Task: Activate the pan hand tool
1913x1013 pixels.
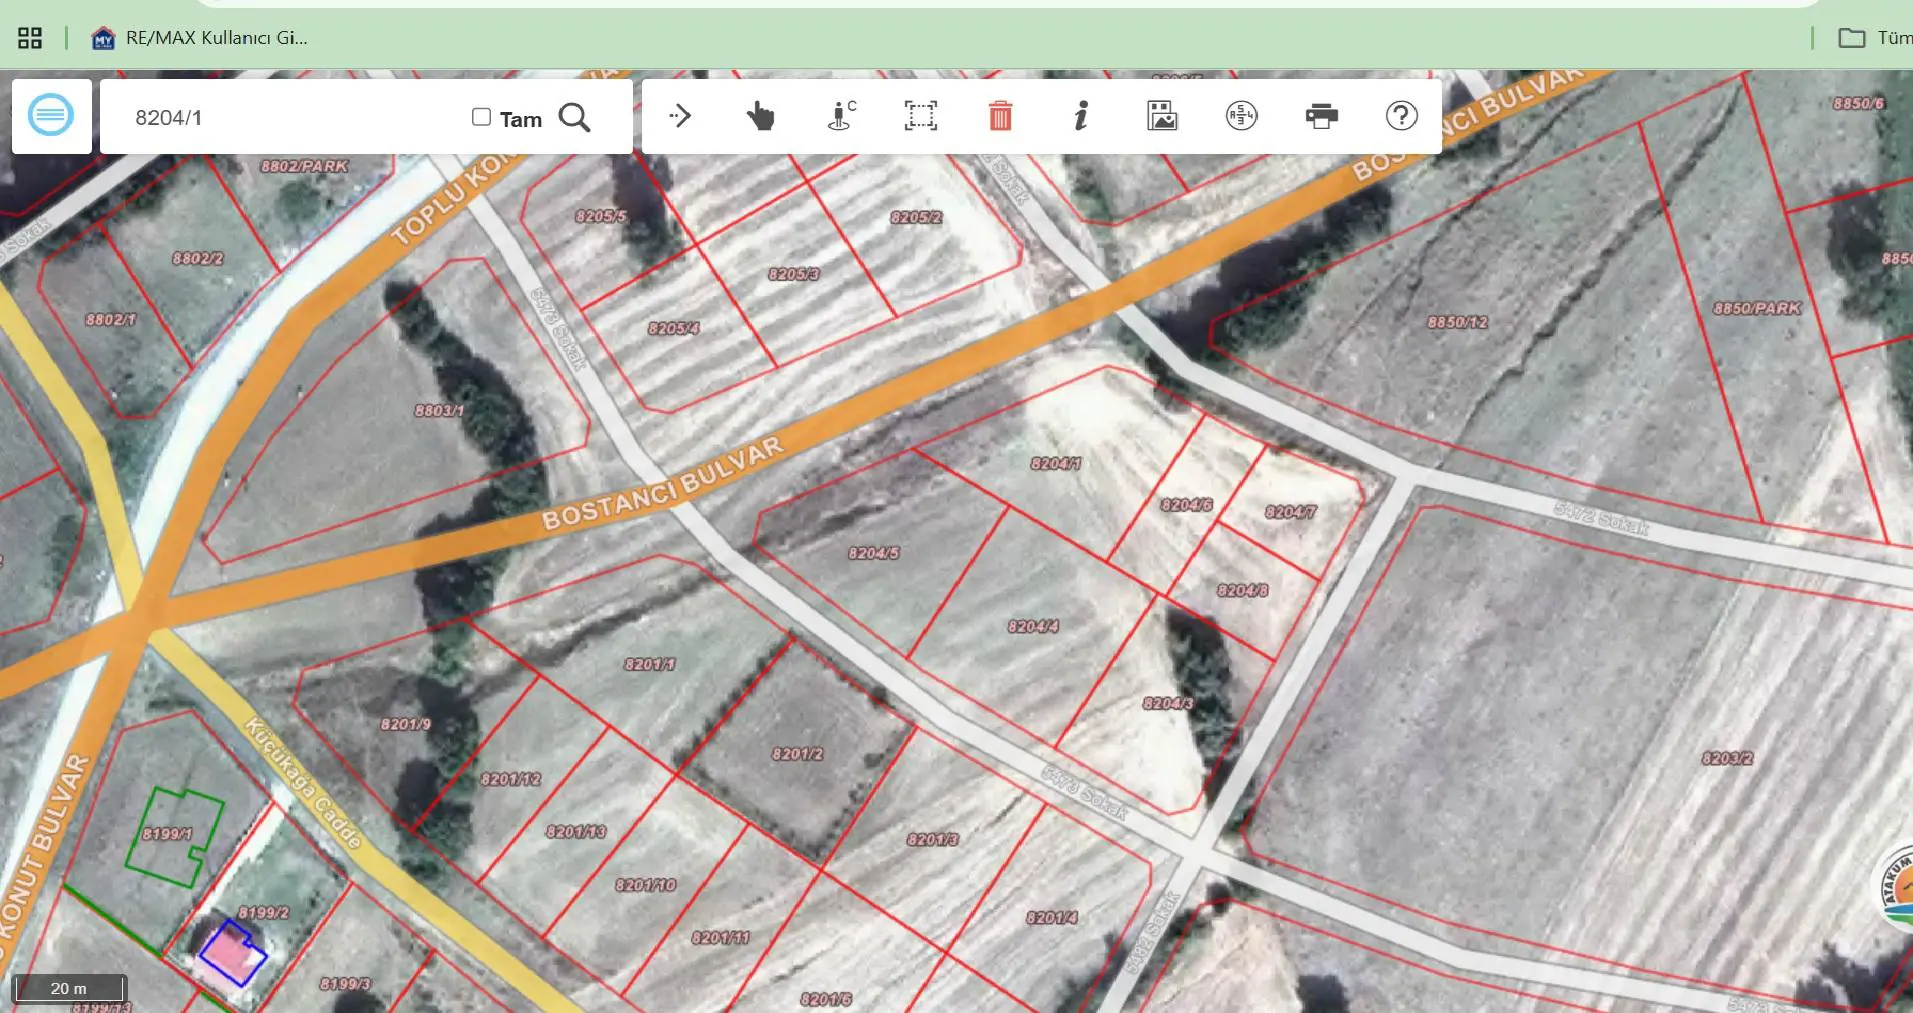Action: [x=760, y=116]
